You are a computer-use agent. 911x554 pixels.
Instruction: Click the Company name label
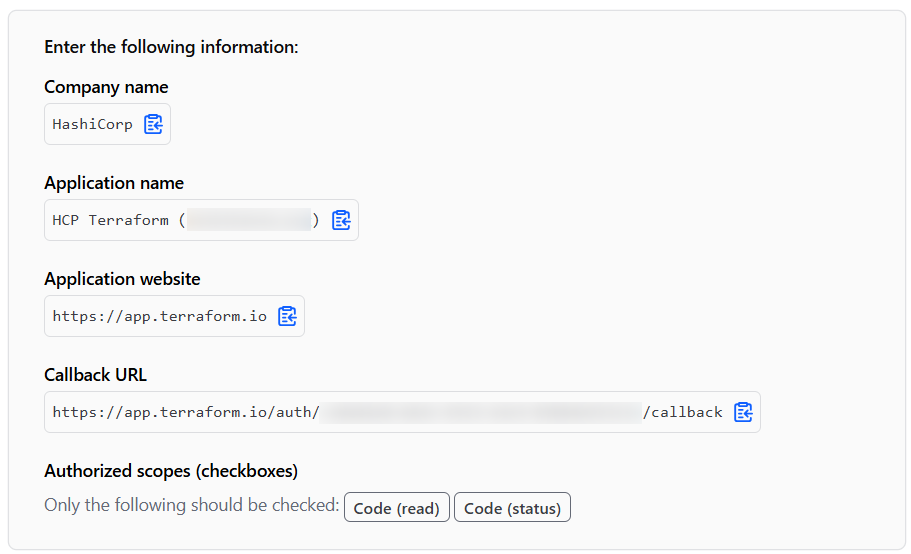[106, 87]
